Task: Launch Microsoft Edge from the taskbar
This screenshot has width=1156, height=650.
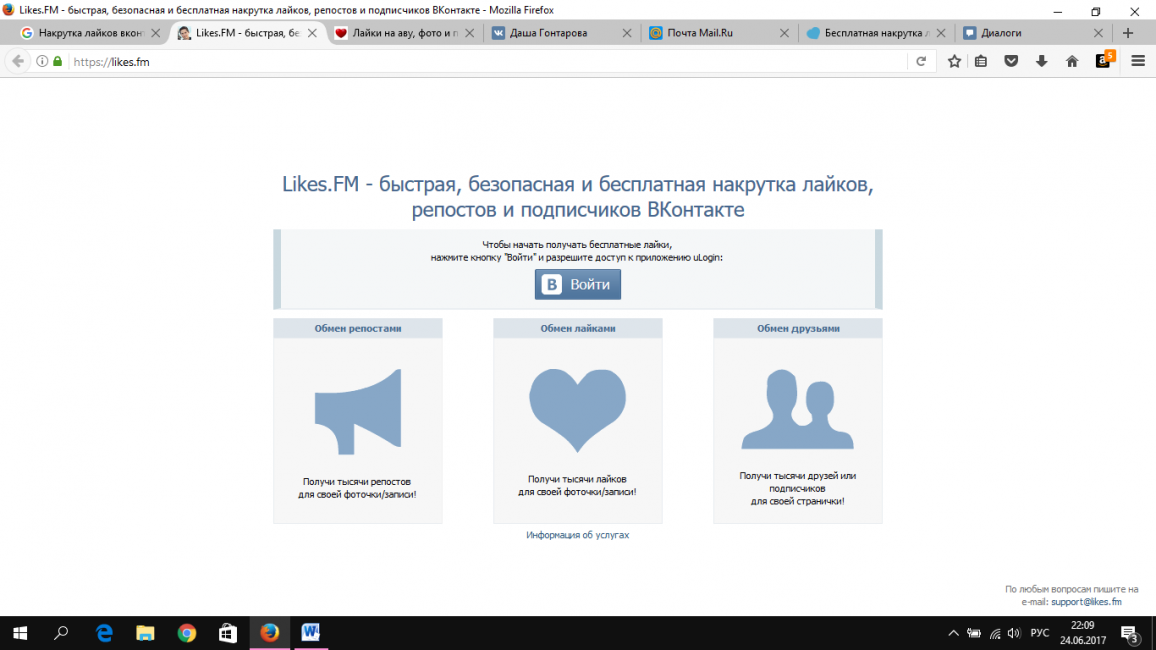Action: (104, 633)
